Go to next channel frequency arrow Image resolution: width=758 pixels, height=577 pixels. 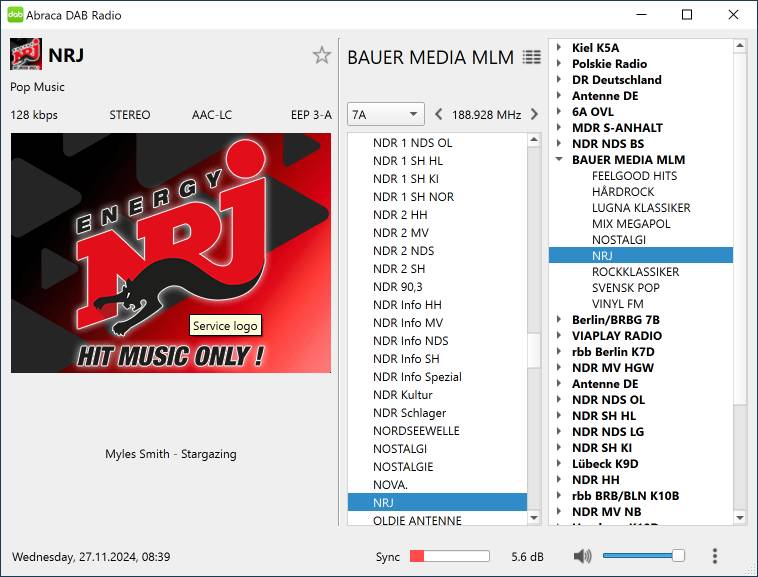point(534,115)
